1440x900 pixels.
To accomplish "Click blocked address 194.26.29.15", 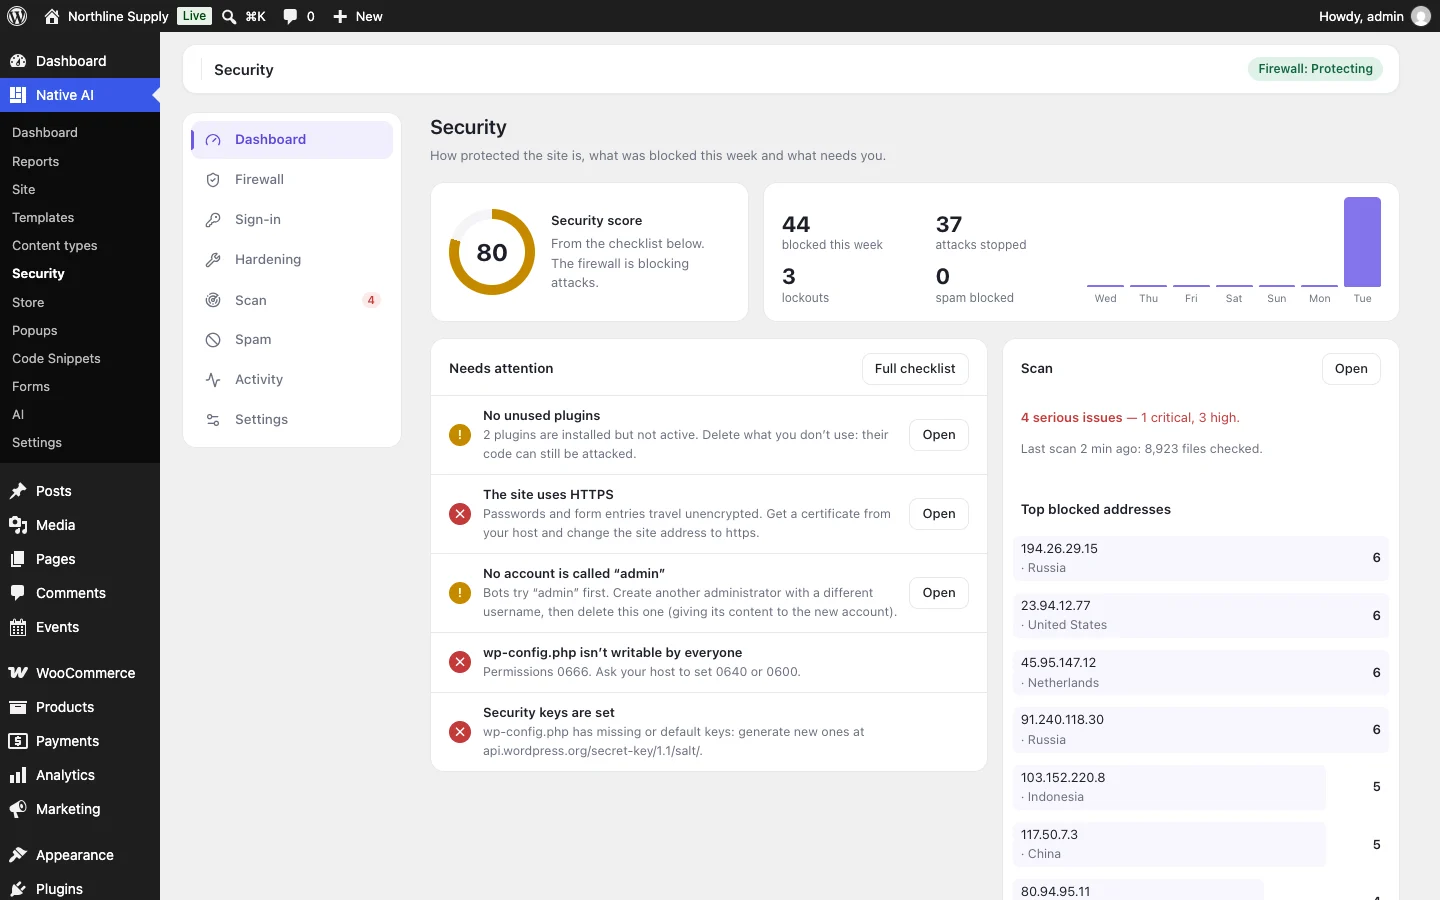I will pos(1201,558).
